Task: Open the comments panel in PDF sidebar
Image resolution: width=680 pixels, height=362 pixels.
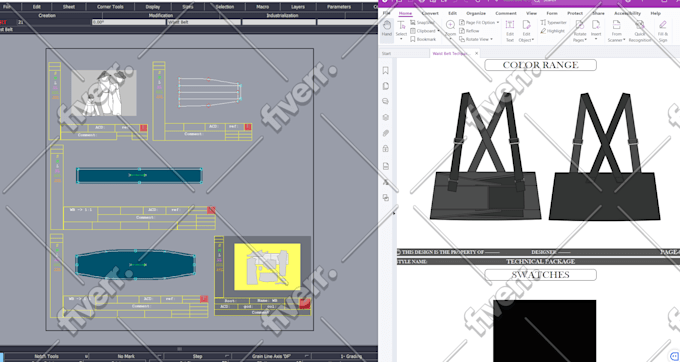Action: coord(386,101)
